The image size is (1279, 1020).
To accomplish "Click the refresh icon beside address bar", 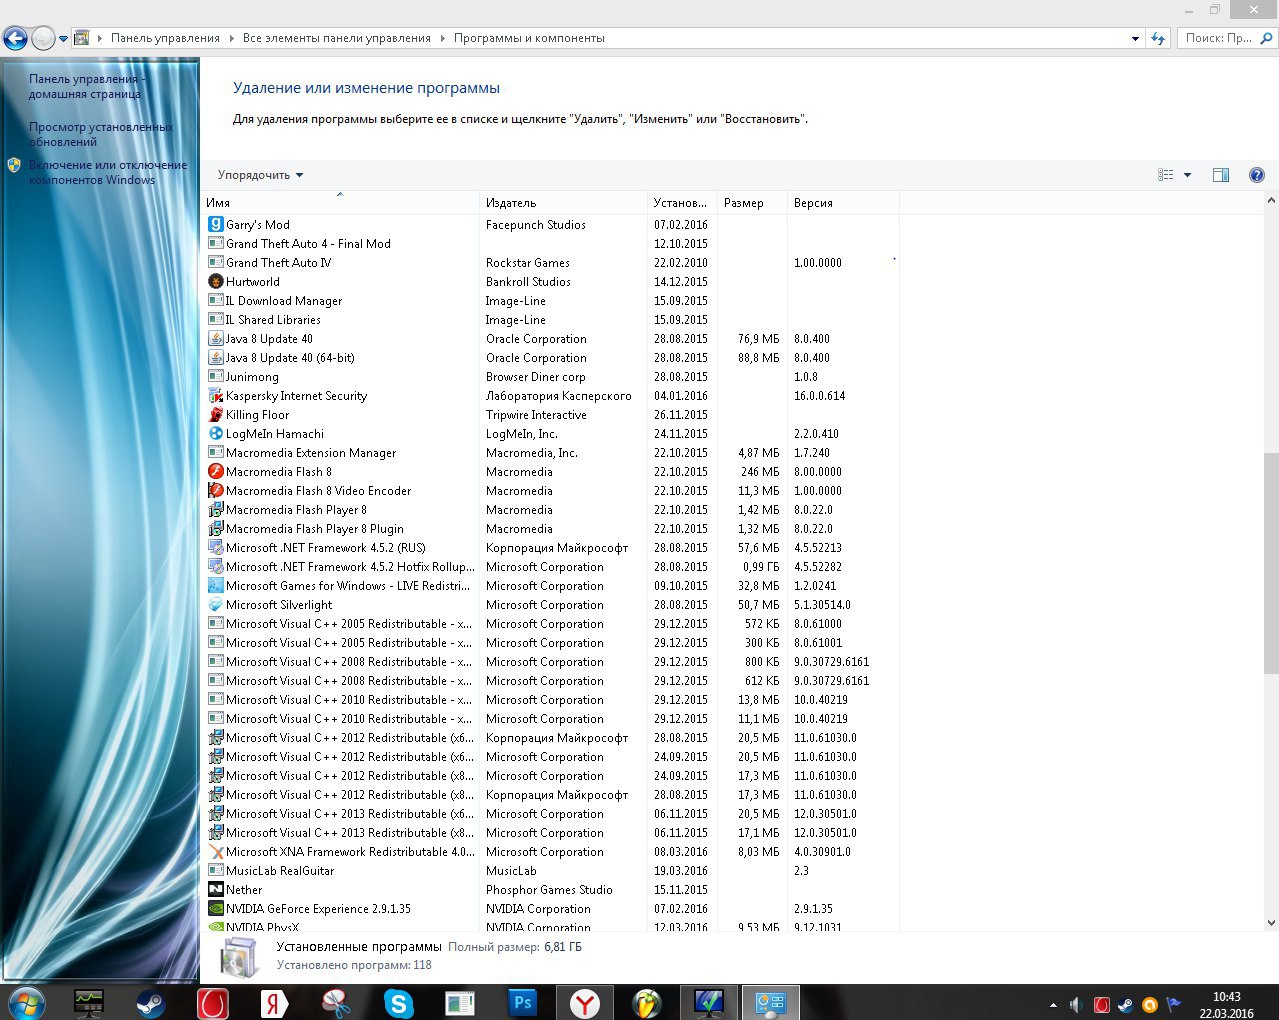I will click(x=1158, y=38).
